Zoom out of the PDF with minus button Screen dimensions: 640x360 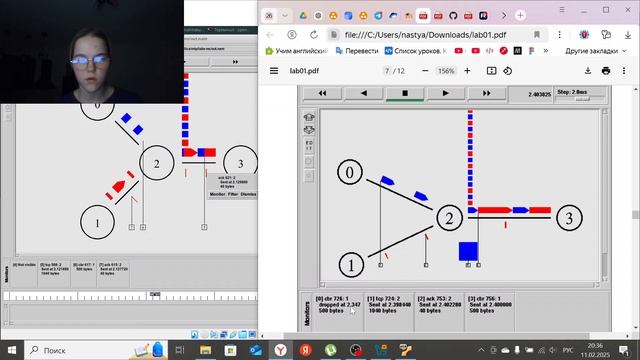(x=425, y=71)
